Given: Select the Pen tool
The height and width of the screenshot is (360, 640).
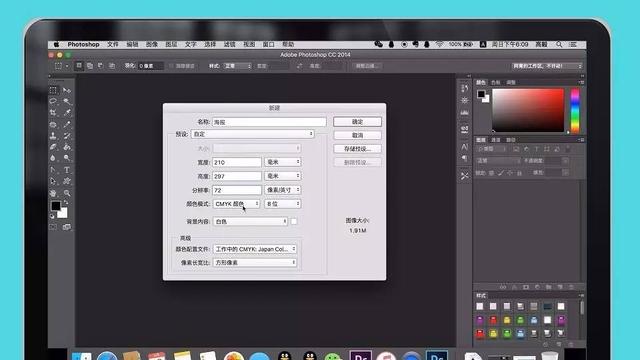Looking at the screenshot, I should [53, 169].
